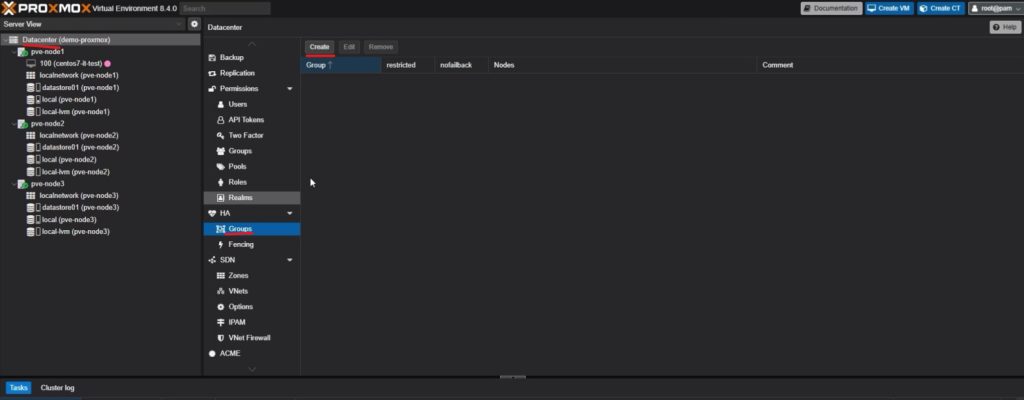Sort by the Comment column header

890,65
